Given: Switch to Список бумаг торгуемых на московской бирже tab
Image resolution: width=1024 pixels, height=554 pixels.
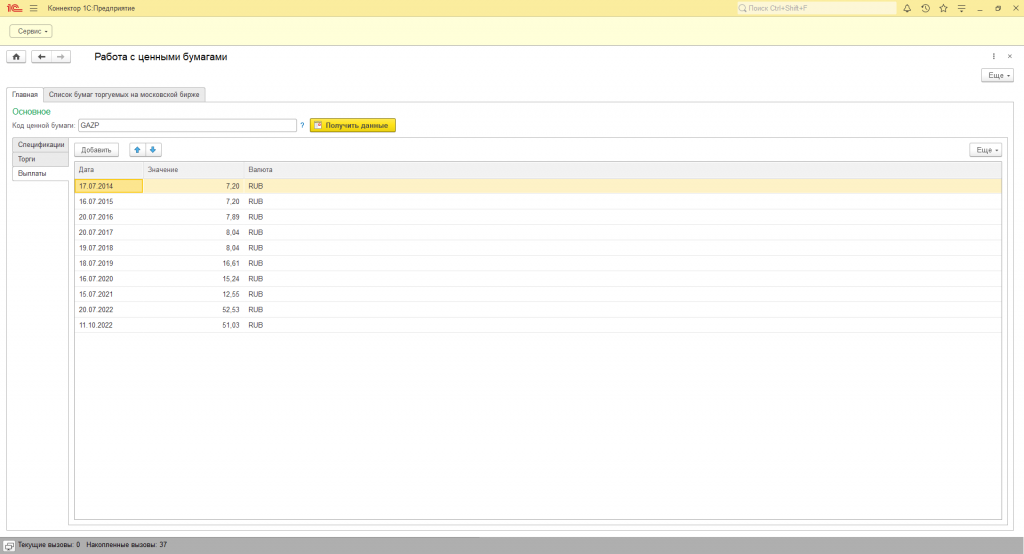Looking at the screenshot, I should (x=124, y=95).
